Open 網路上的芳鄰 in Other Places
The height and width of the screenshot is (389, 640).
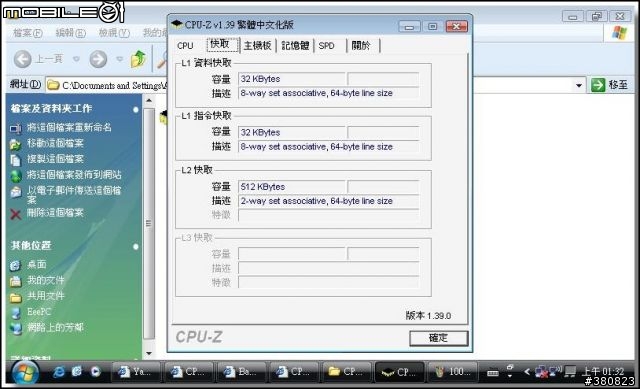[x=55, y=327]
